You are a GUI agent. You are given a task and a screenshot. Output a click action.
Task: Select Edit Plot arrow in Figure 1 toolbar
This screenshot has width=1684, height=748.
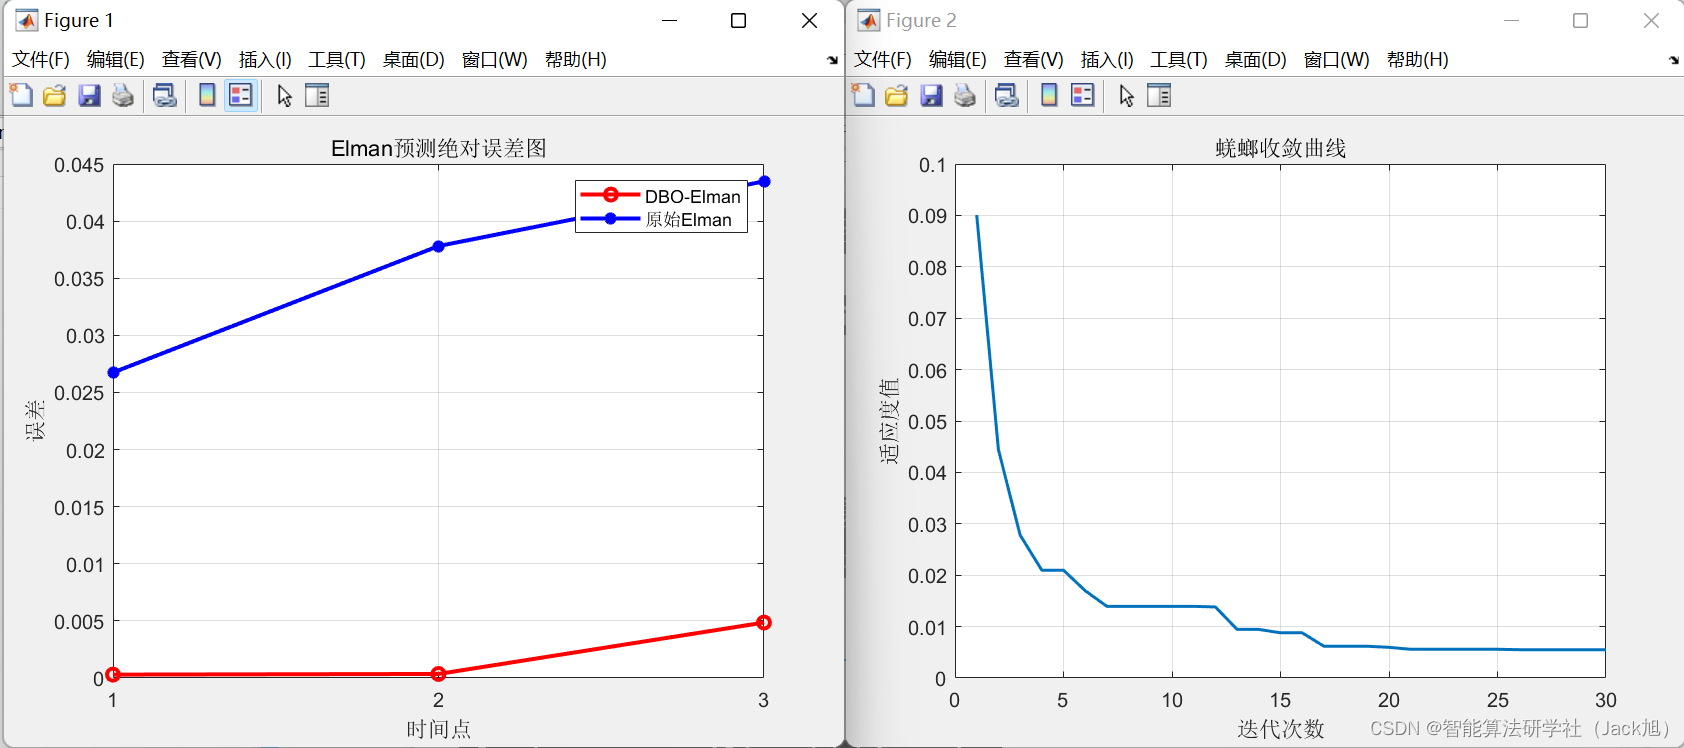coord(285,96)
